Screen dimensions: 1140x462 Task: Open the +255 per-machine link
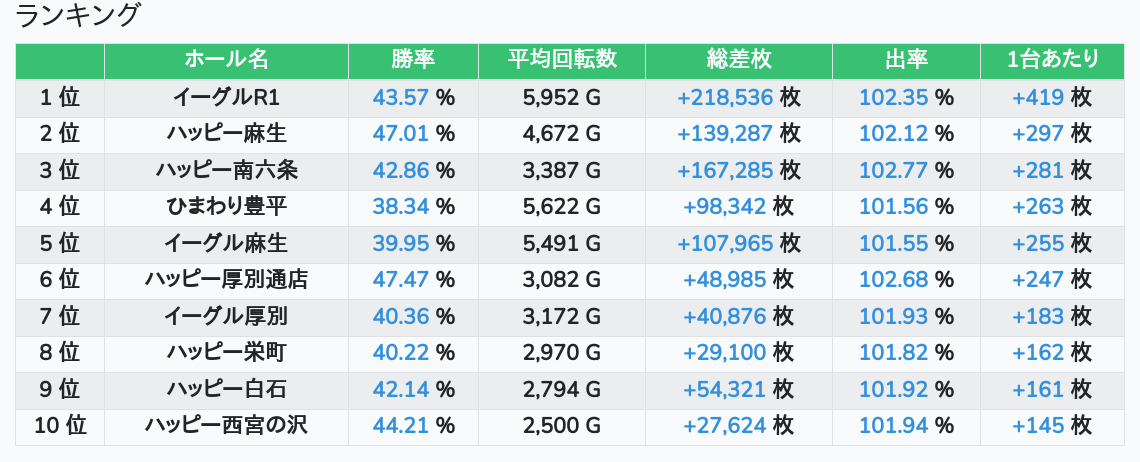click(x=1038, y=243)
